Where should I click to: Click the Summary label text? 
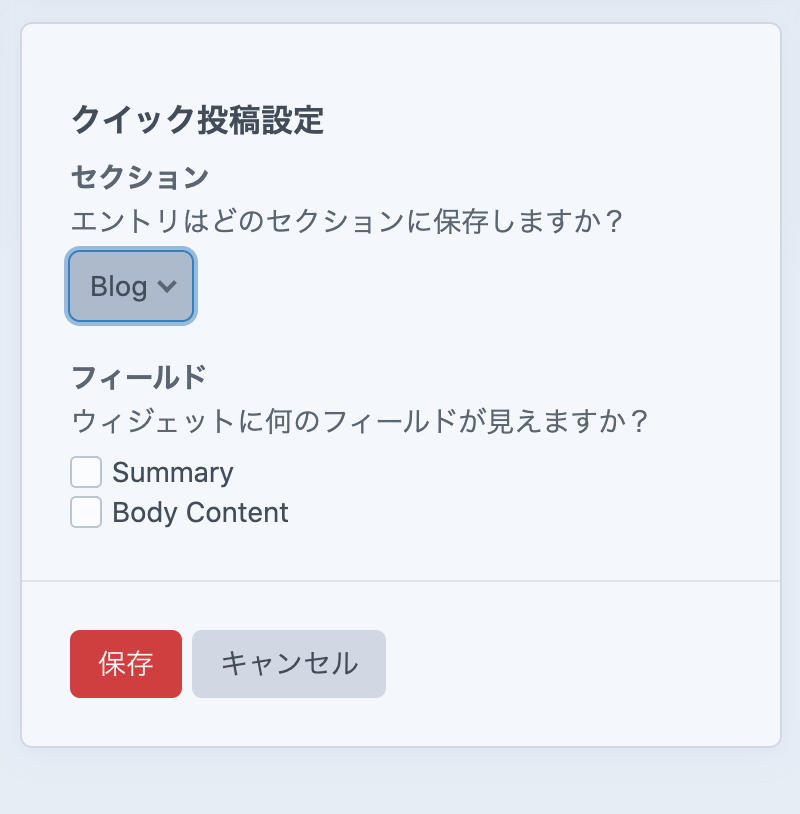tap(174, 471)
